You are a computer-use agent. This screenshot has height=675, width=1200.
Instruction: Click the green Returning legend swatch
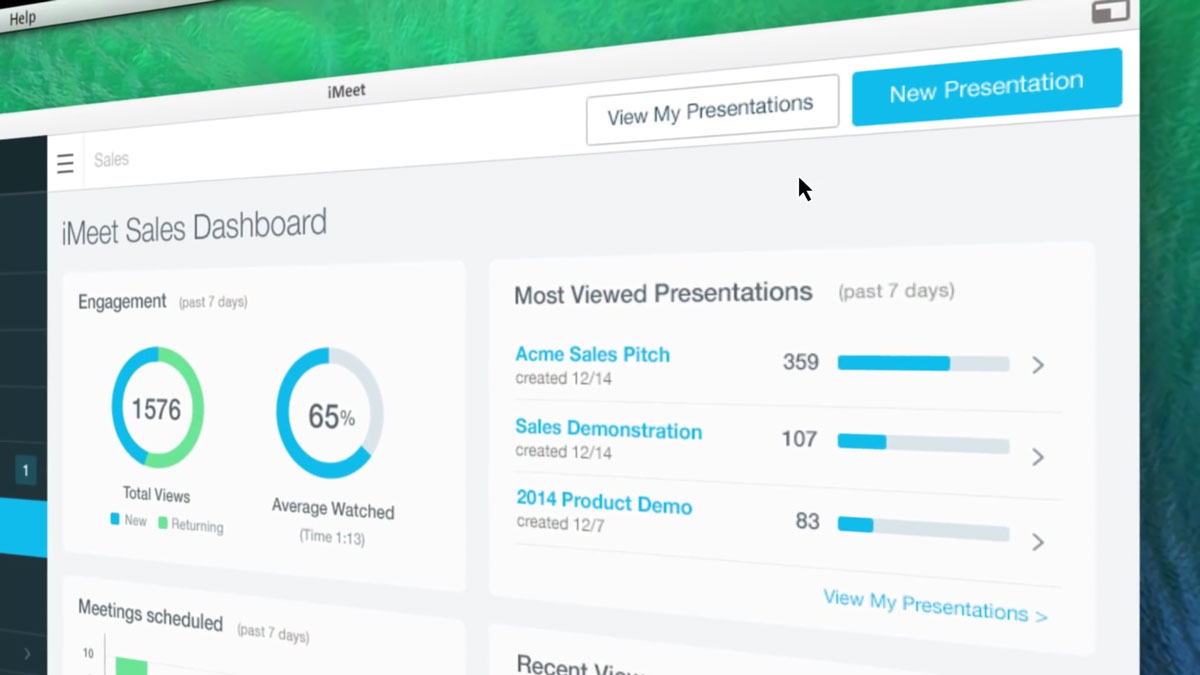tap(162, 522)
